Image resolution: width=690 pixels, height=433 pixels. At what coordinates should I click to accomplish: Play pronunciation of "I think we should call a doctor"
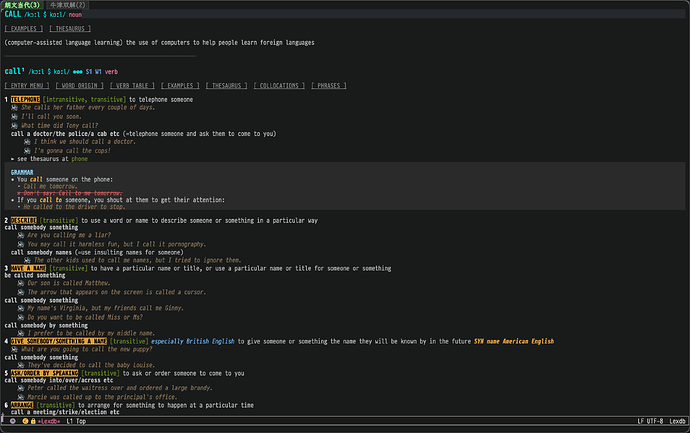pos(29,141)
